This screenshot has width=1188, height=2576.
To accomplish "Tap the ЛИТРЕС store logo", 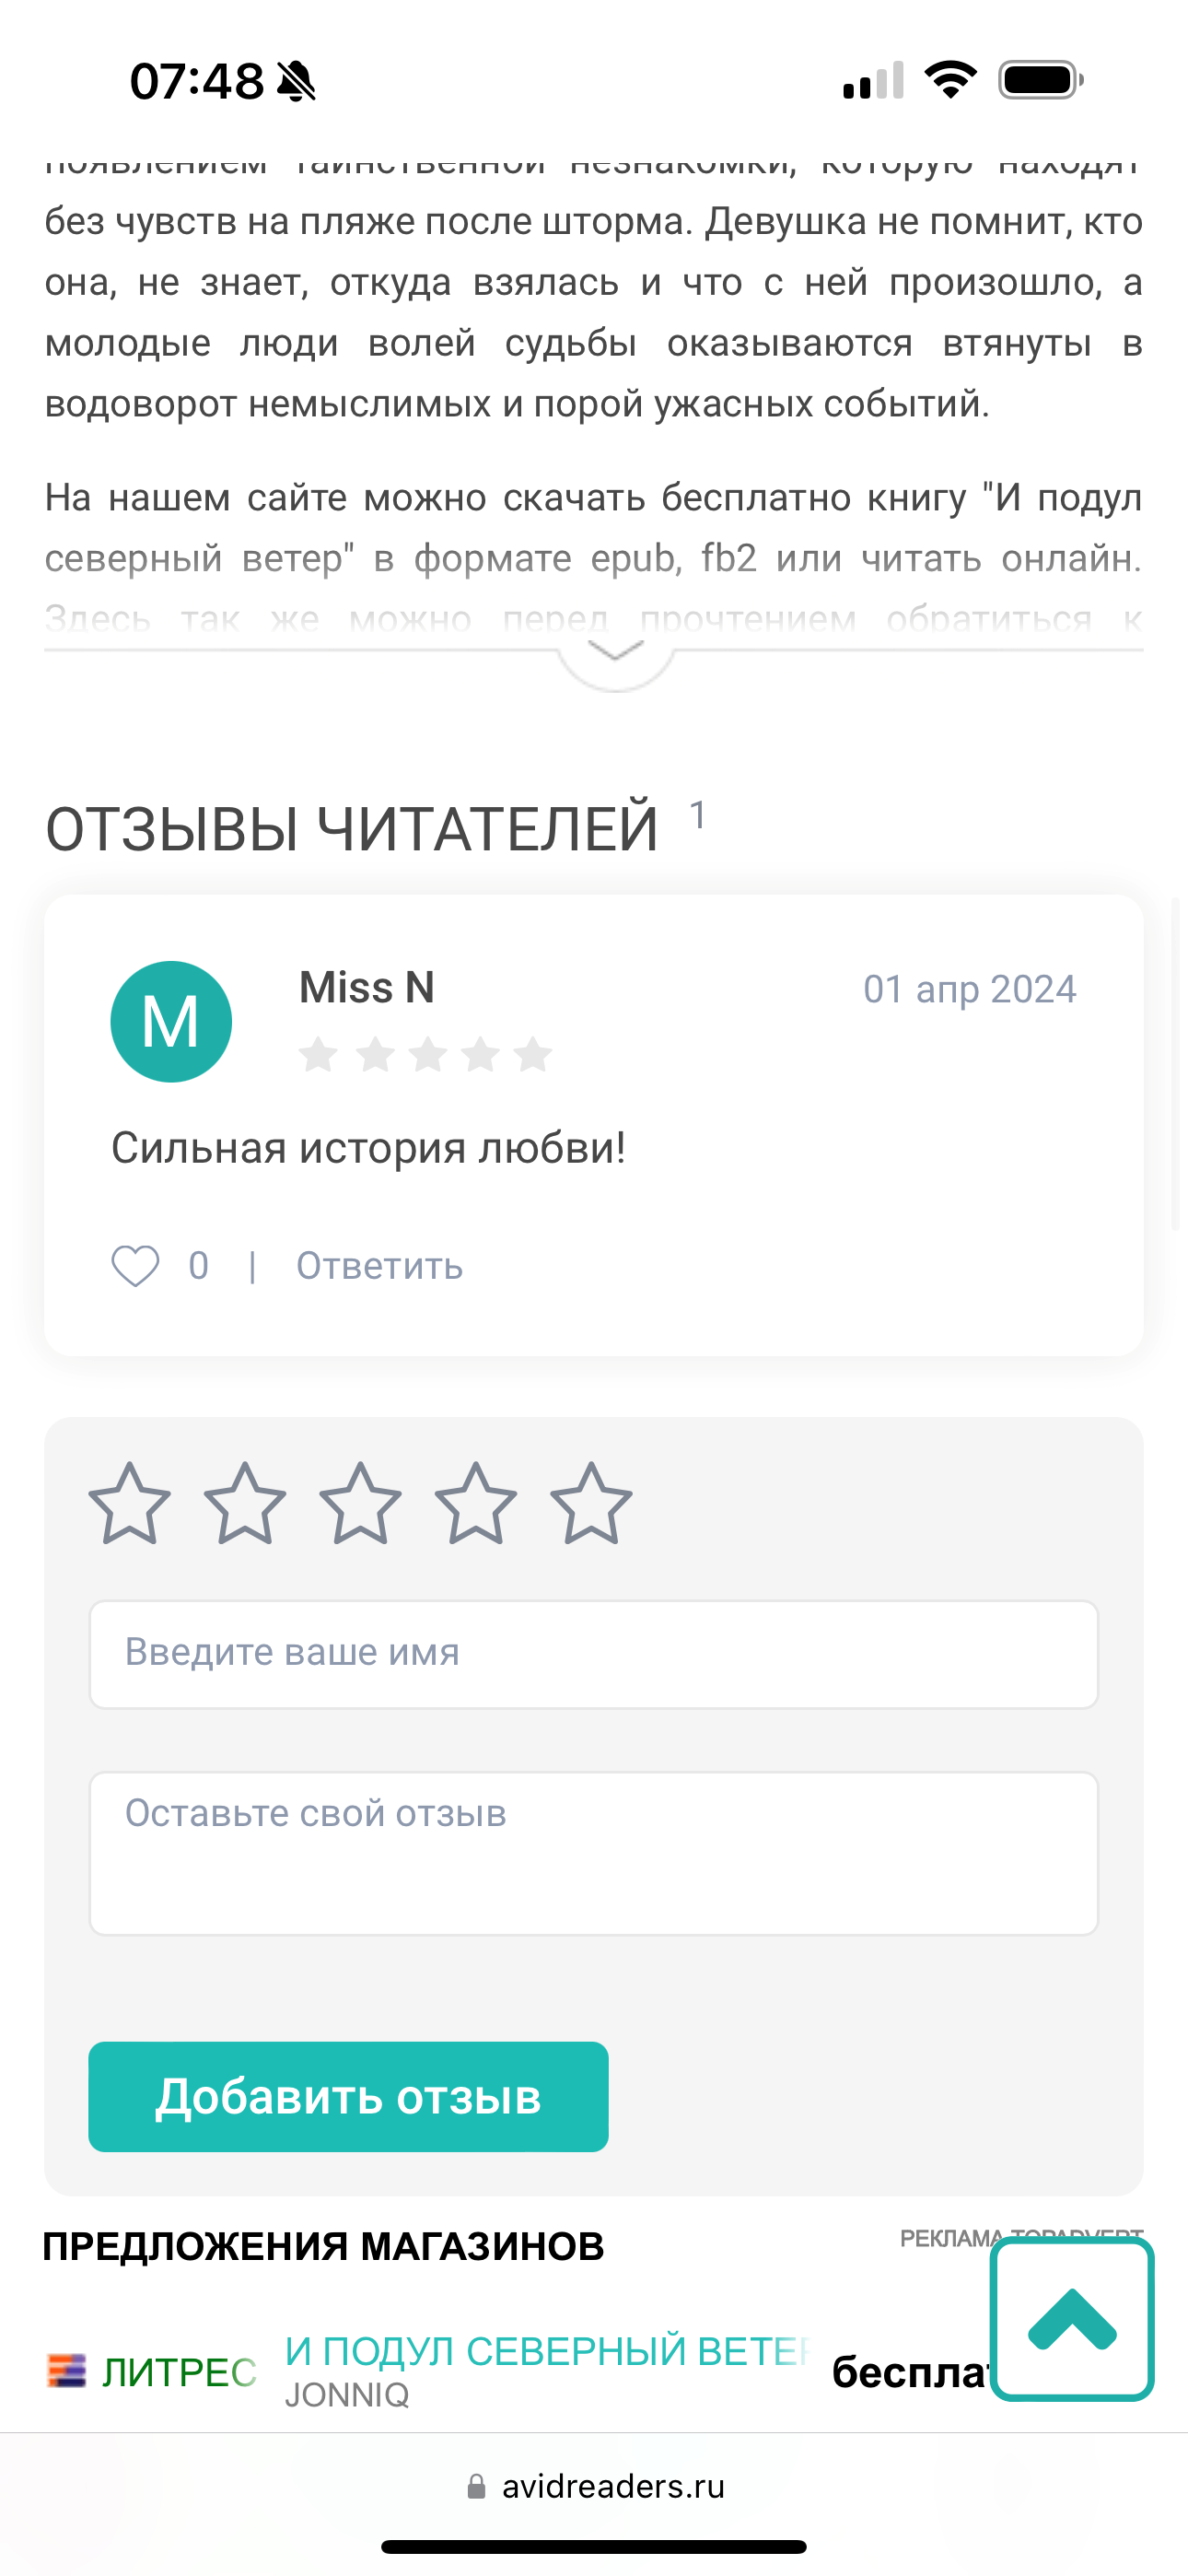I will click(x=152, y=2371).
